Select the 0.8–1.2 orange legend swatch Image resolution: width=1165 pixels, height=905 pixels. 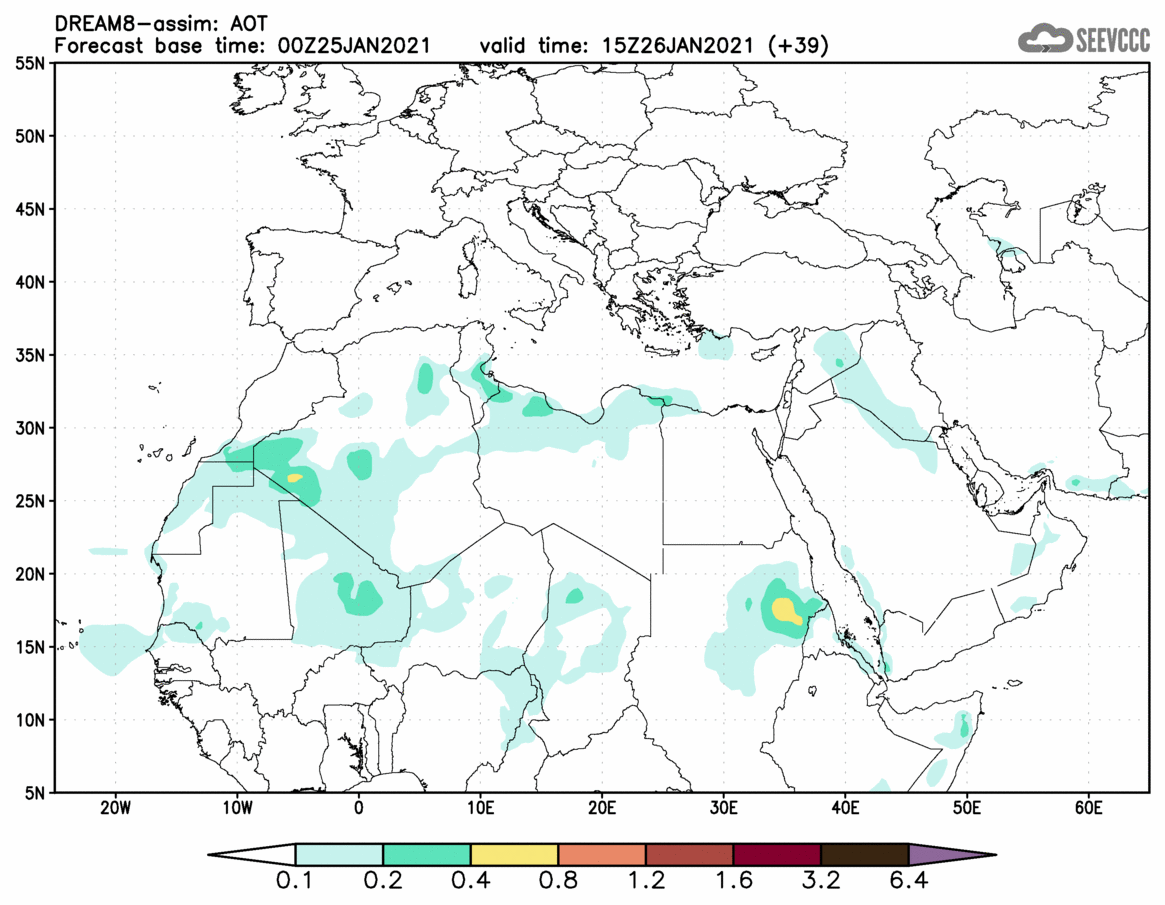602,854
